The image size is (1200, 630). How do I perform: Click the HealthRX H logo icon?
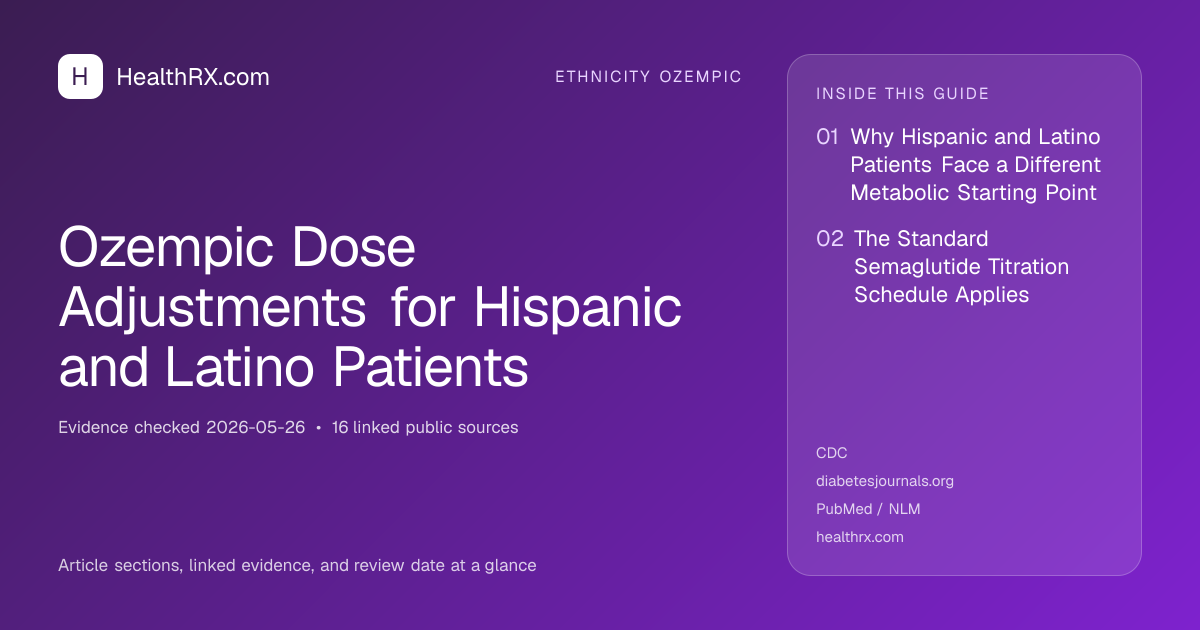[80, 77]
